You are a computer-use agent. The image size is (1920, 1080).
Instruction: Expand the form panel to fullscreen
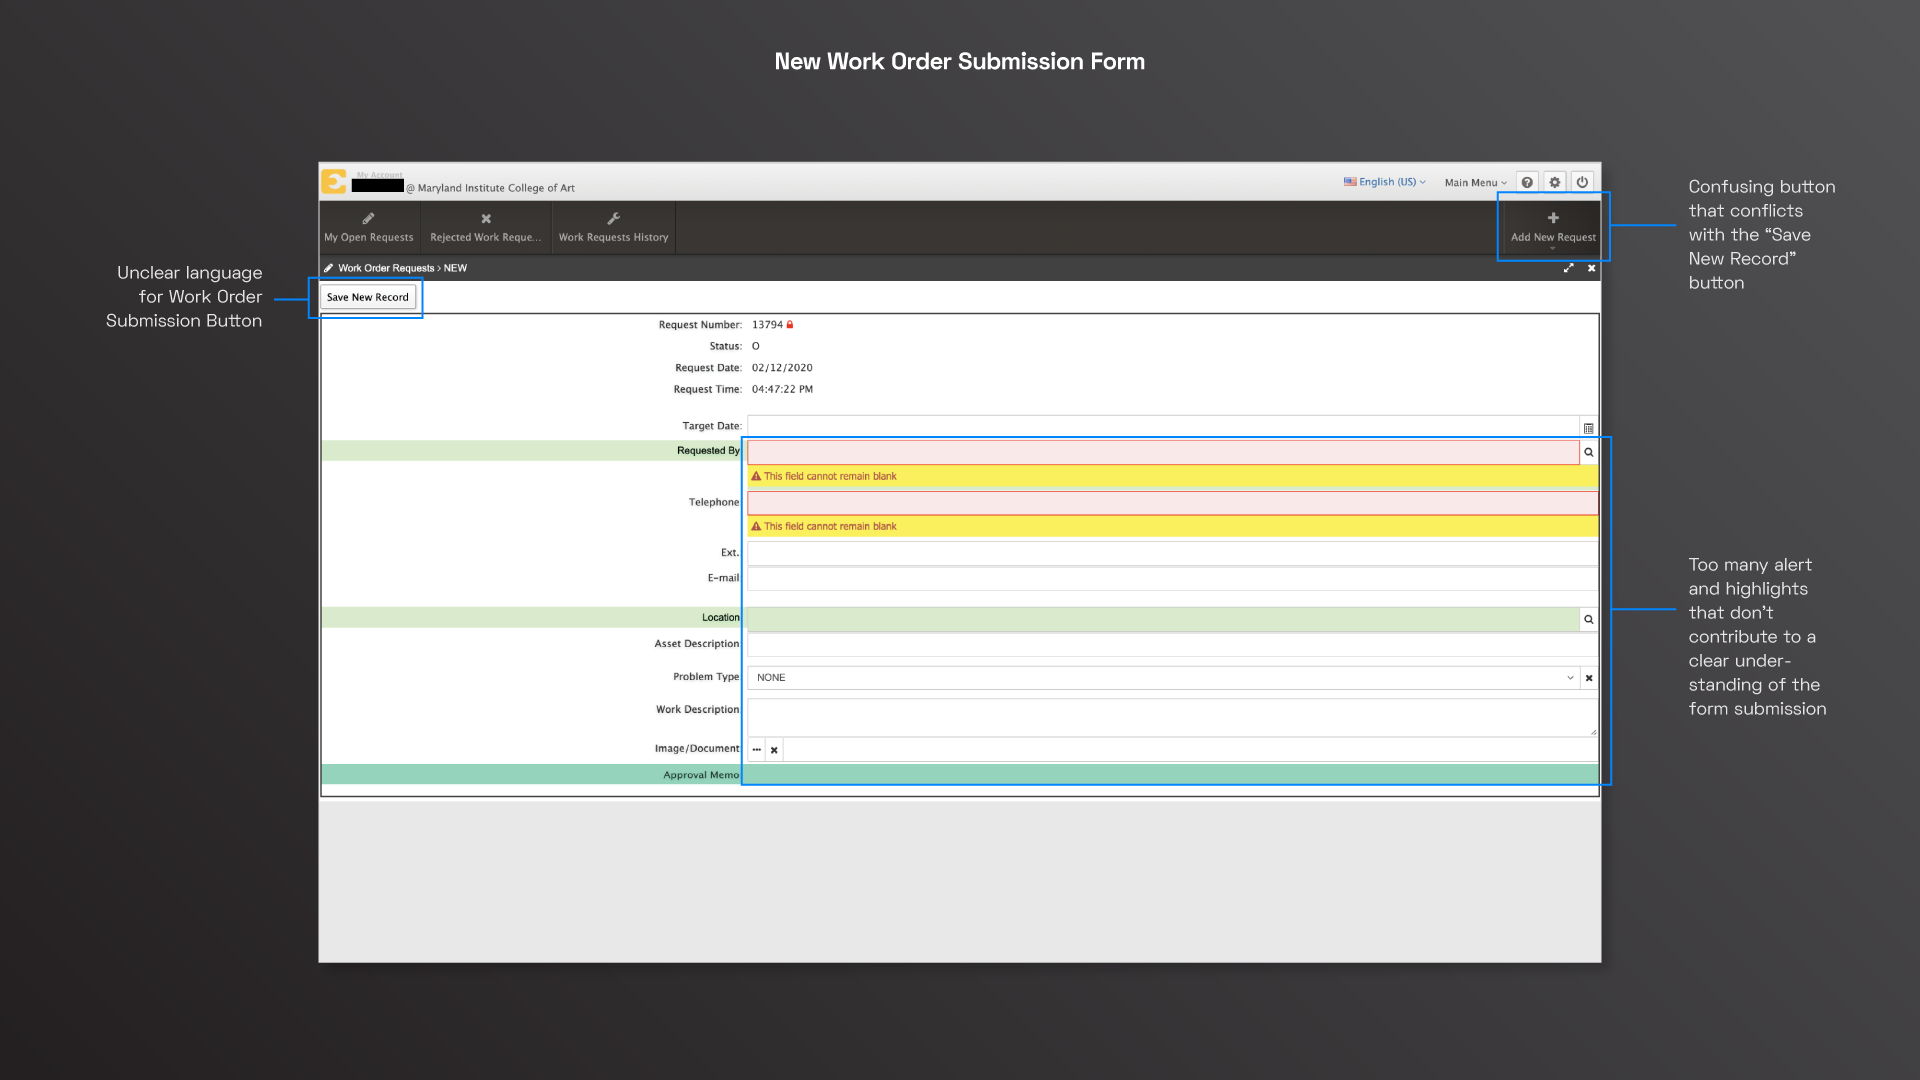1568,268
